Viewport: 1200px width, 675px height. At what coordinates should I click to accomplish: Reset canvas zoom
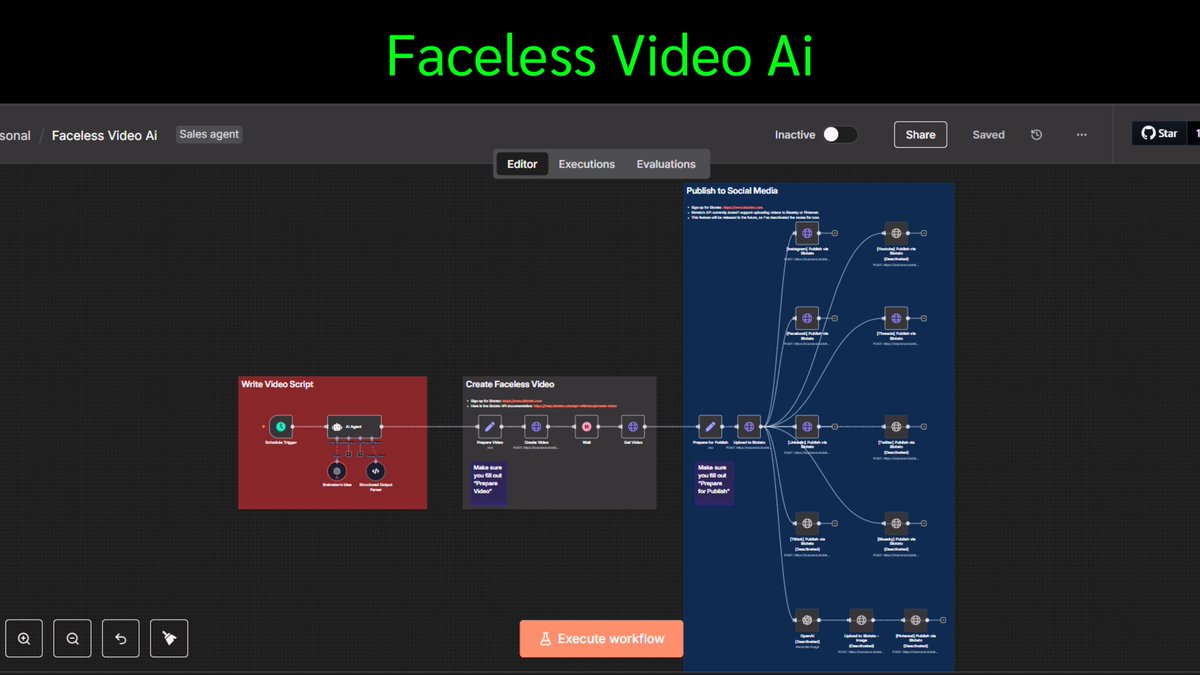click(x=121, y=638)
